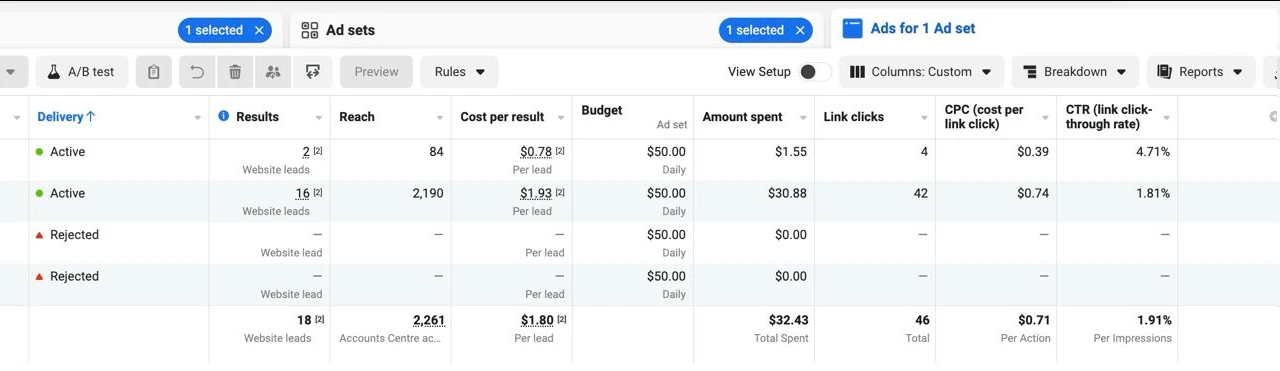
Task: Click the audience people icon
Action: pyautogui.click(x=272, y=72)
